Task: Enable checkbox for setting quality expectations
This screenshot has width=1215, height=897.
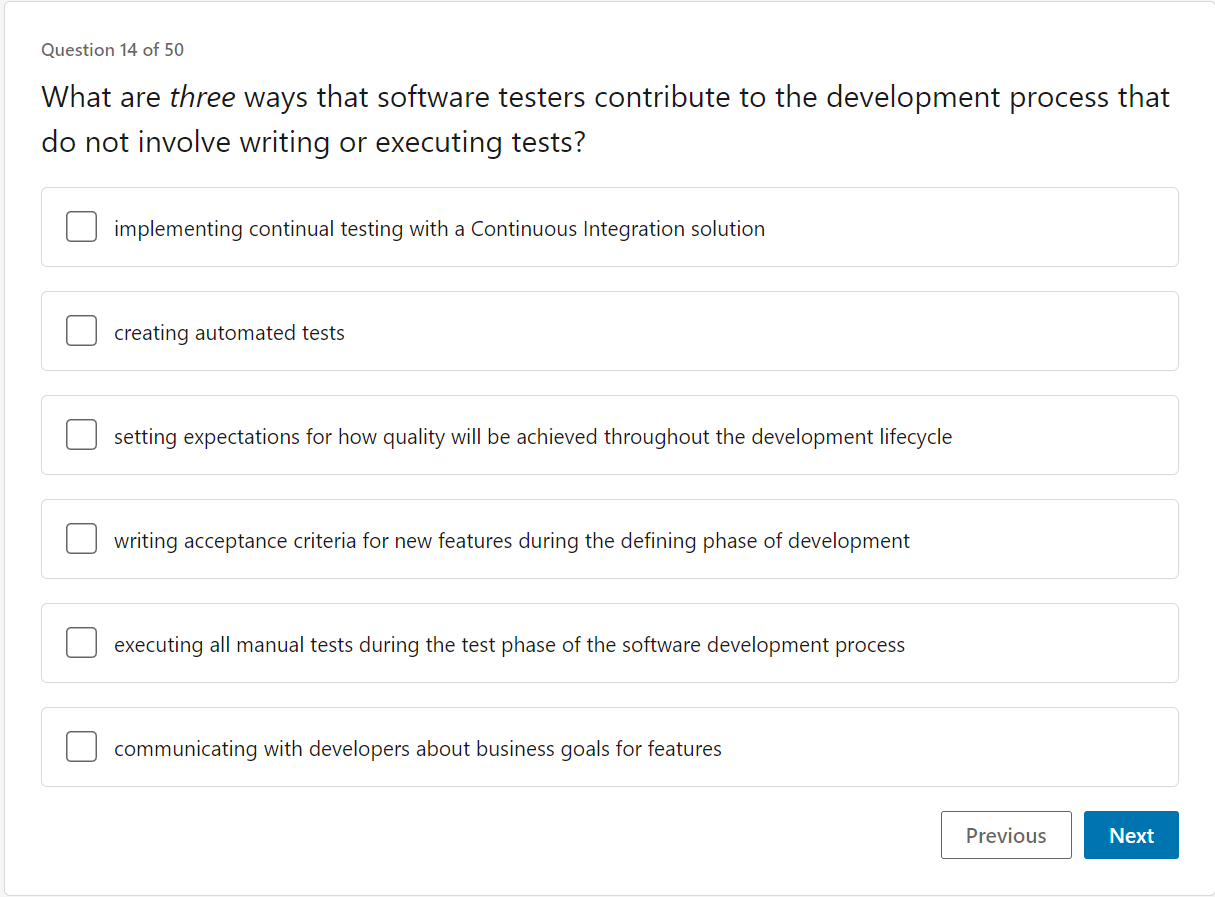Action: [81, 435]
